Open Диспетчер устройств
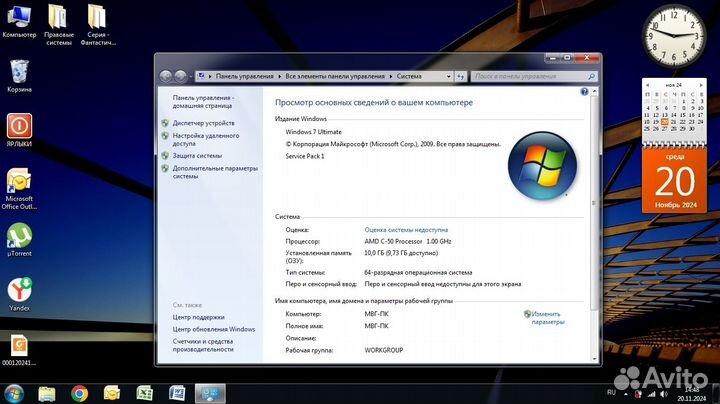Image resolution: width=720 pixels, height=404 pixels. [203, 123]
